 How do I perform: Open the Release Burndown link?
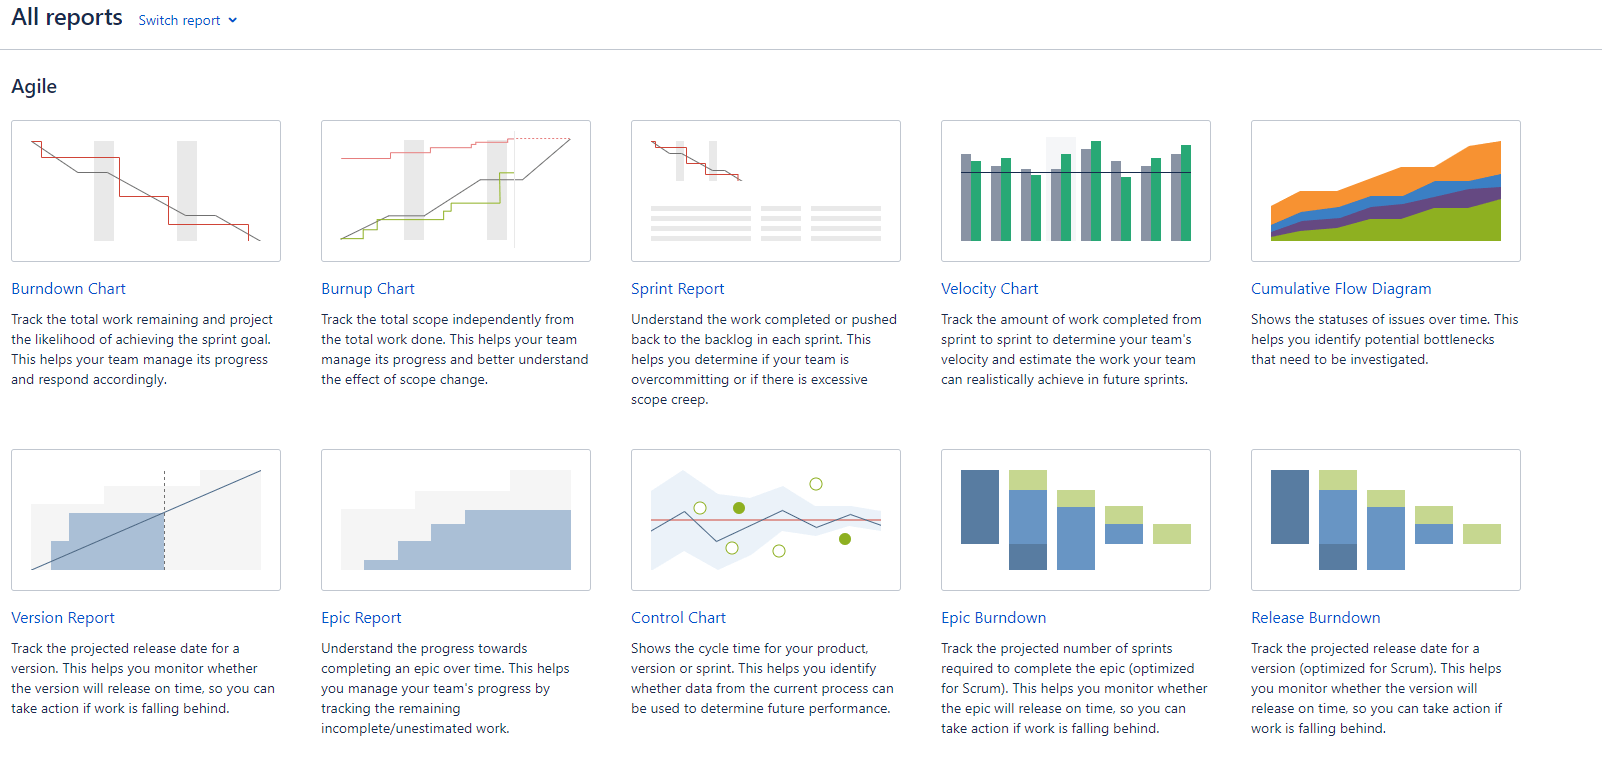[1316, 618]
